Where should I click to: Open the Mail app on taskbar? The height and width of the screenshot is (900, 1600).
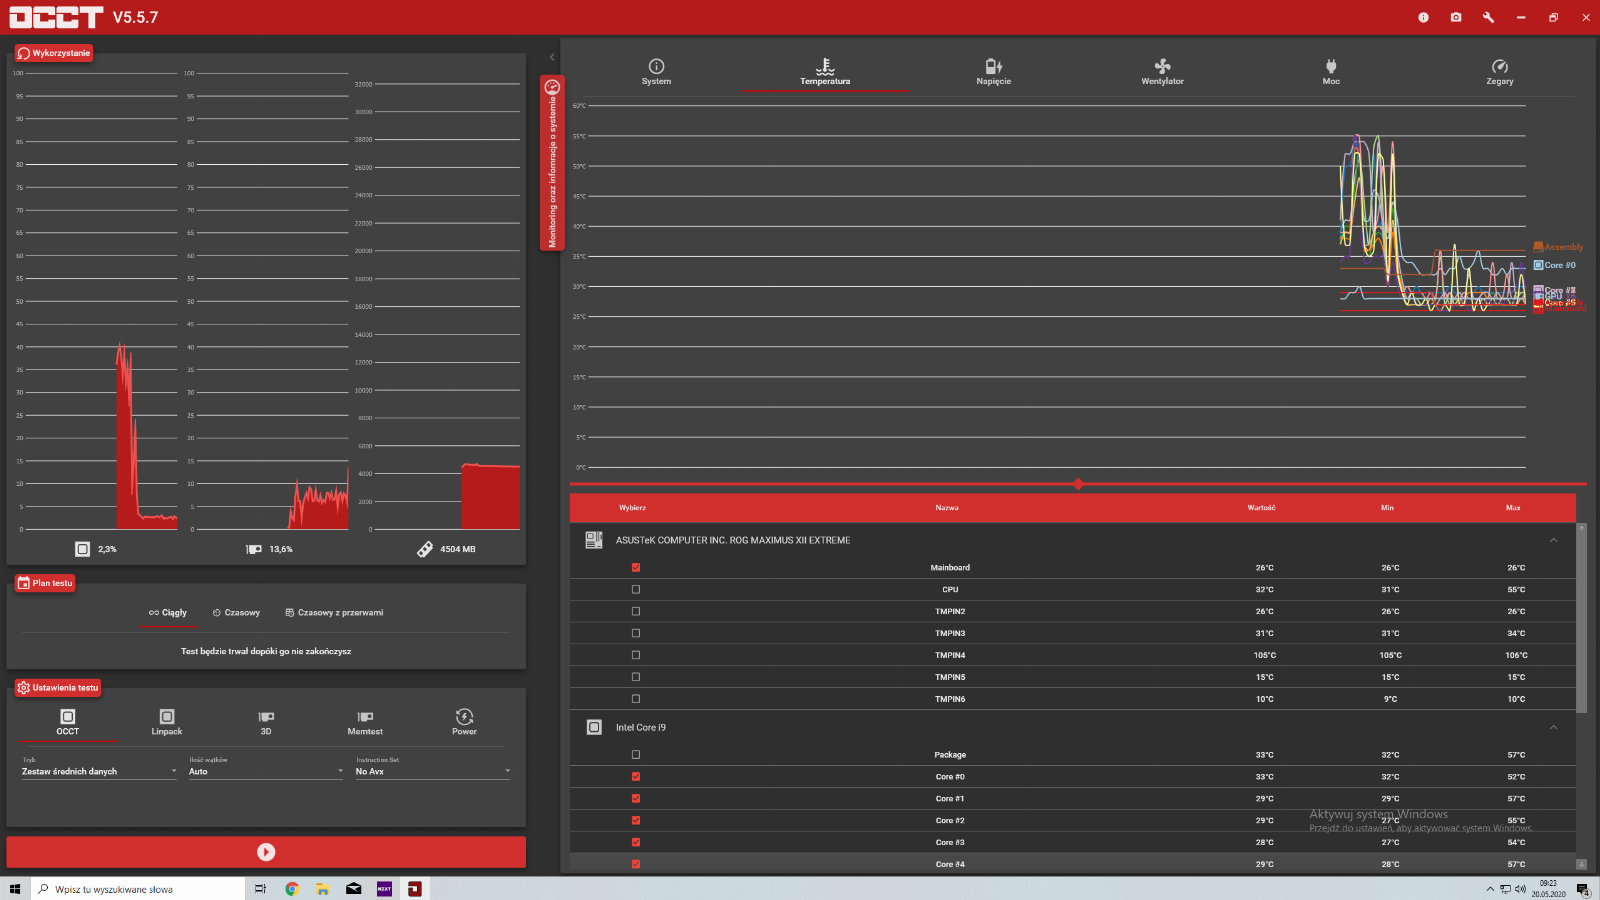[x=353, y=889]
